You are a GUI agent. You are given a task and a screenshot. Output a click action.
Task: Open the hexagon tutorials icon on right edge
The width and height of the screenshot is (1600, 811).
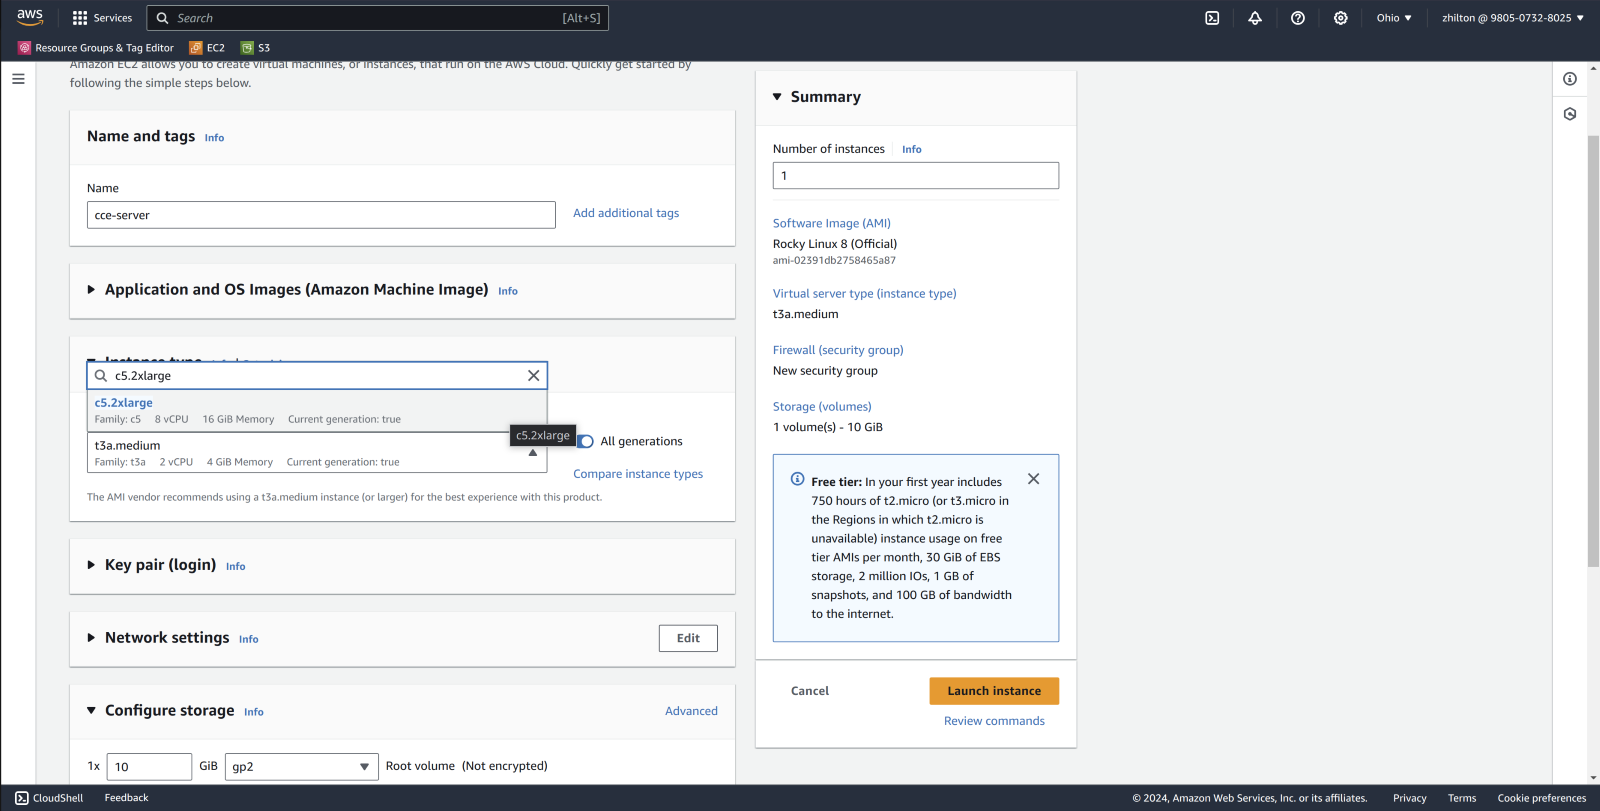(x=1570, y=114)
